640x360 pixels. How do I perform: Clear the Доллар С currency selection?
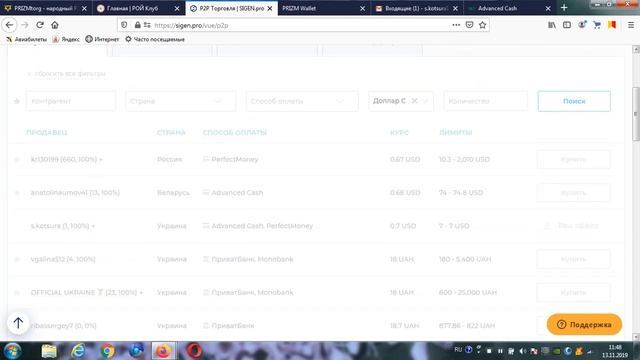[414, 101]
